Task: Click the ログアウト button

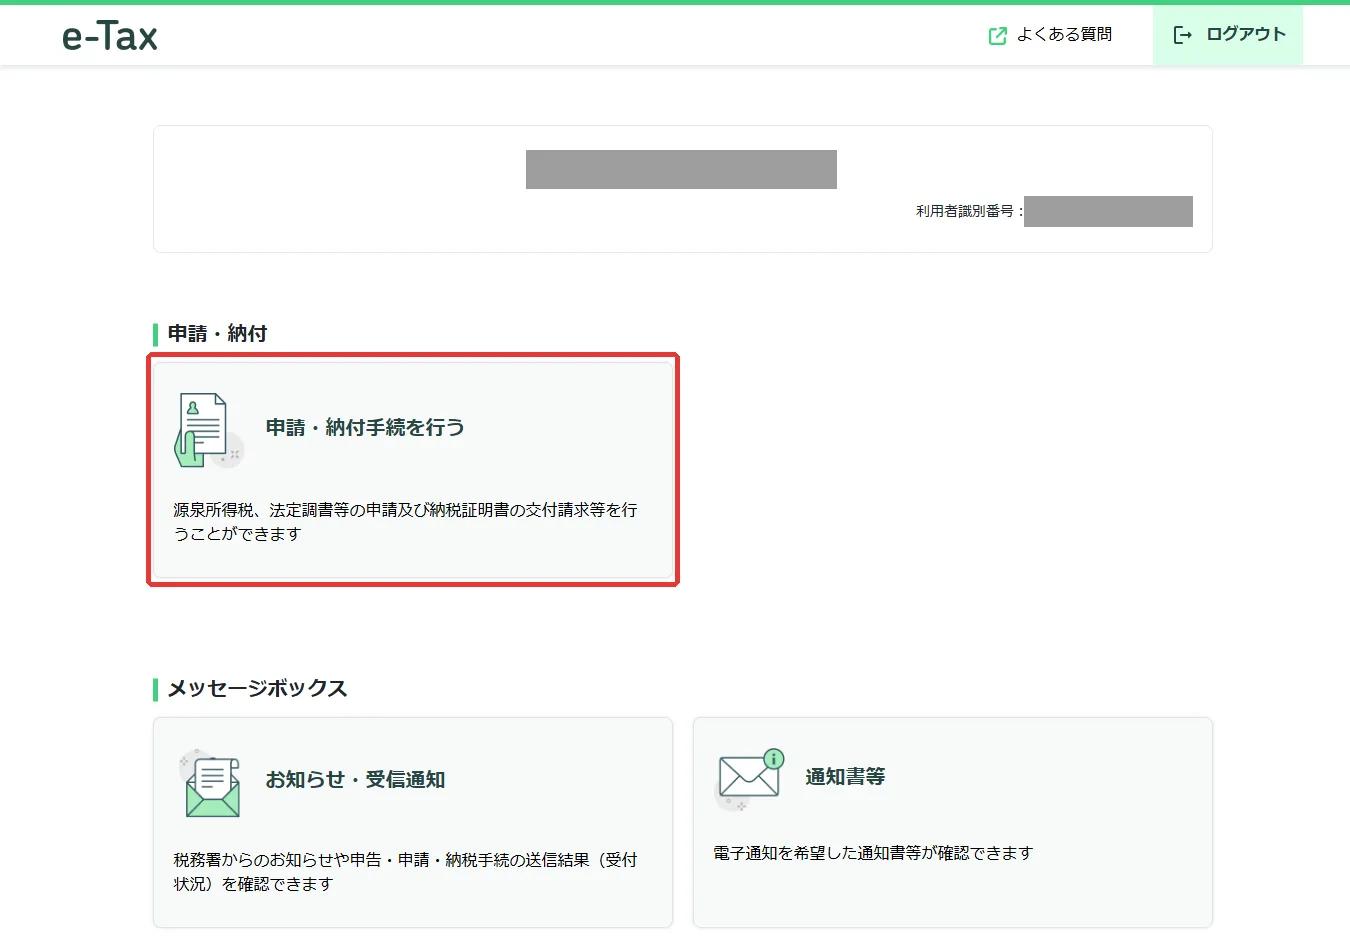Action: [1228, 35]
